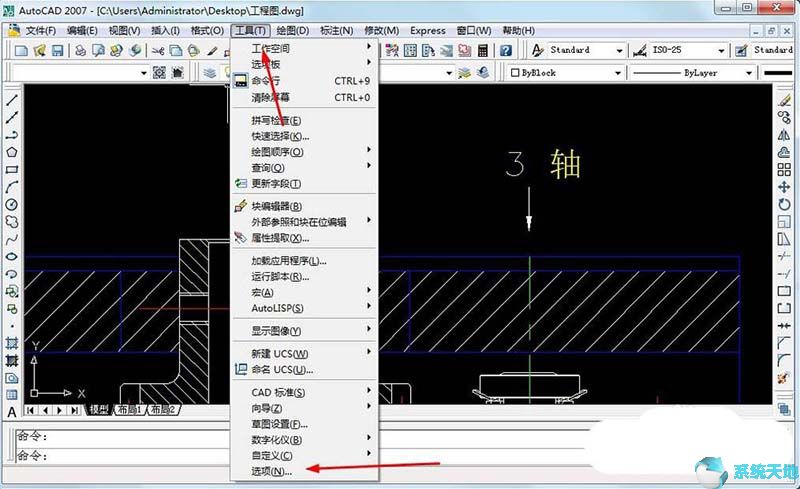The height and width of the screenshot is (489, 800).
Task: Open the 文件(F) menu
Action: point(40,31)
